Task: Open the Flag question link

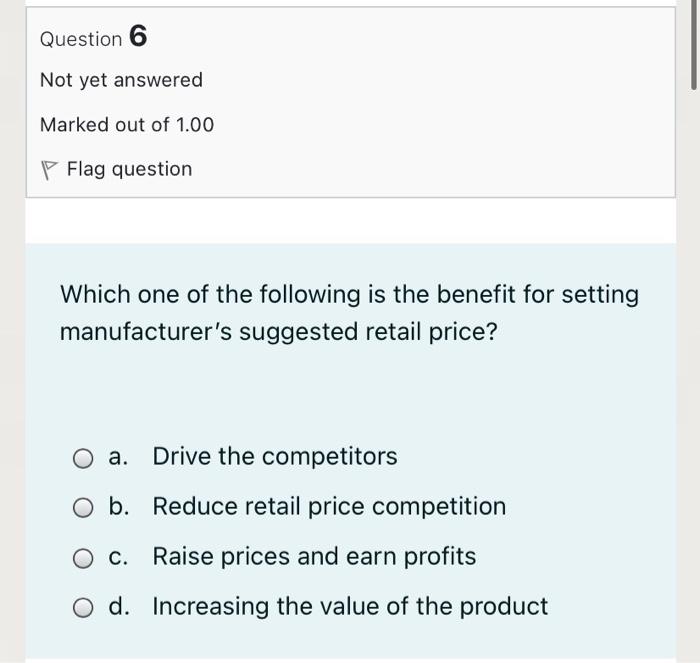Action: point(129,169)
